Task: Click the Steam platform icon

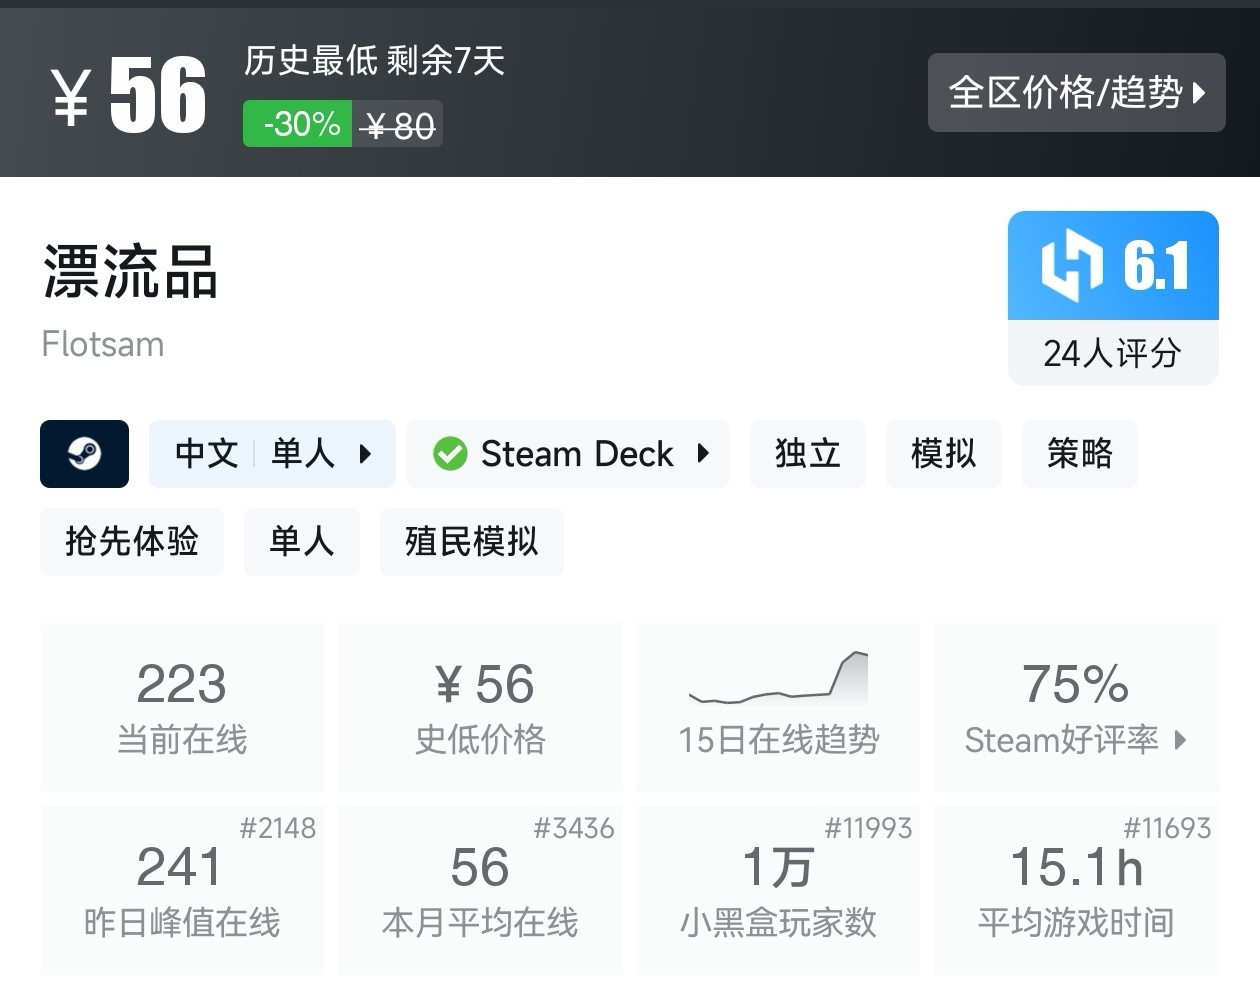Action: 84,454
